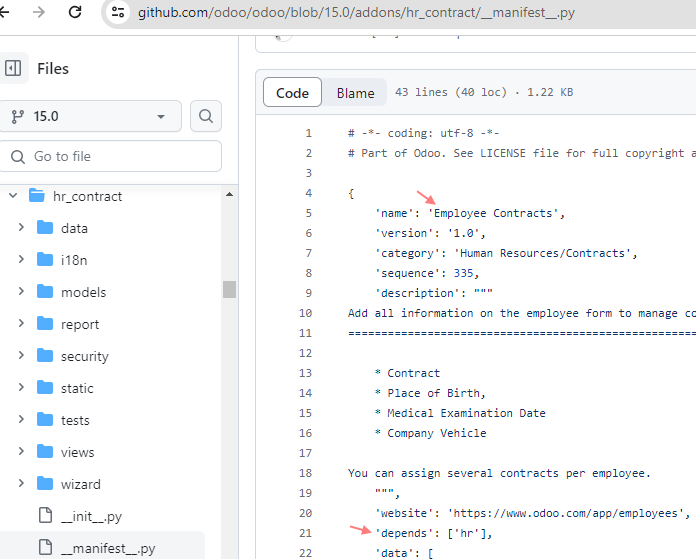Expand the views folder chevron
696x559 pixels.
21,452
